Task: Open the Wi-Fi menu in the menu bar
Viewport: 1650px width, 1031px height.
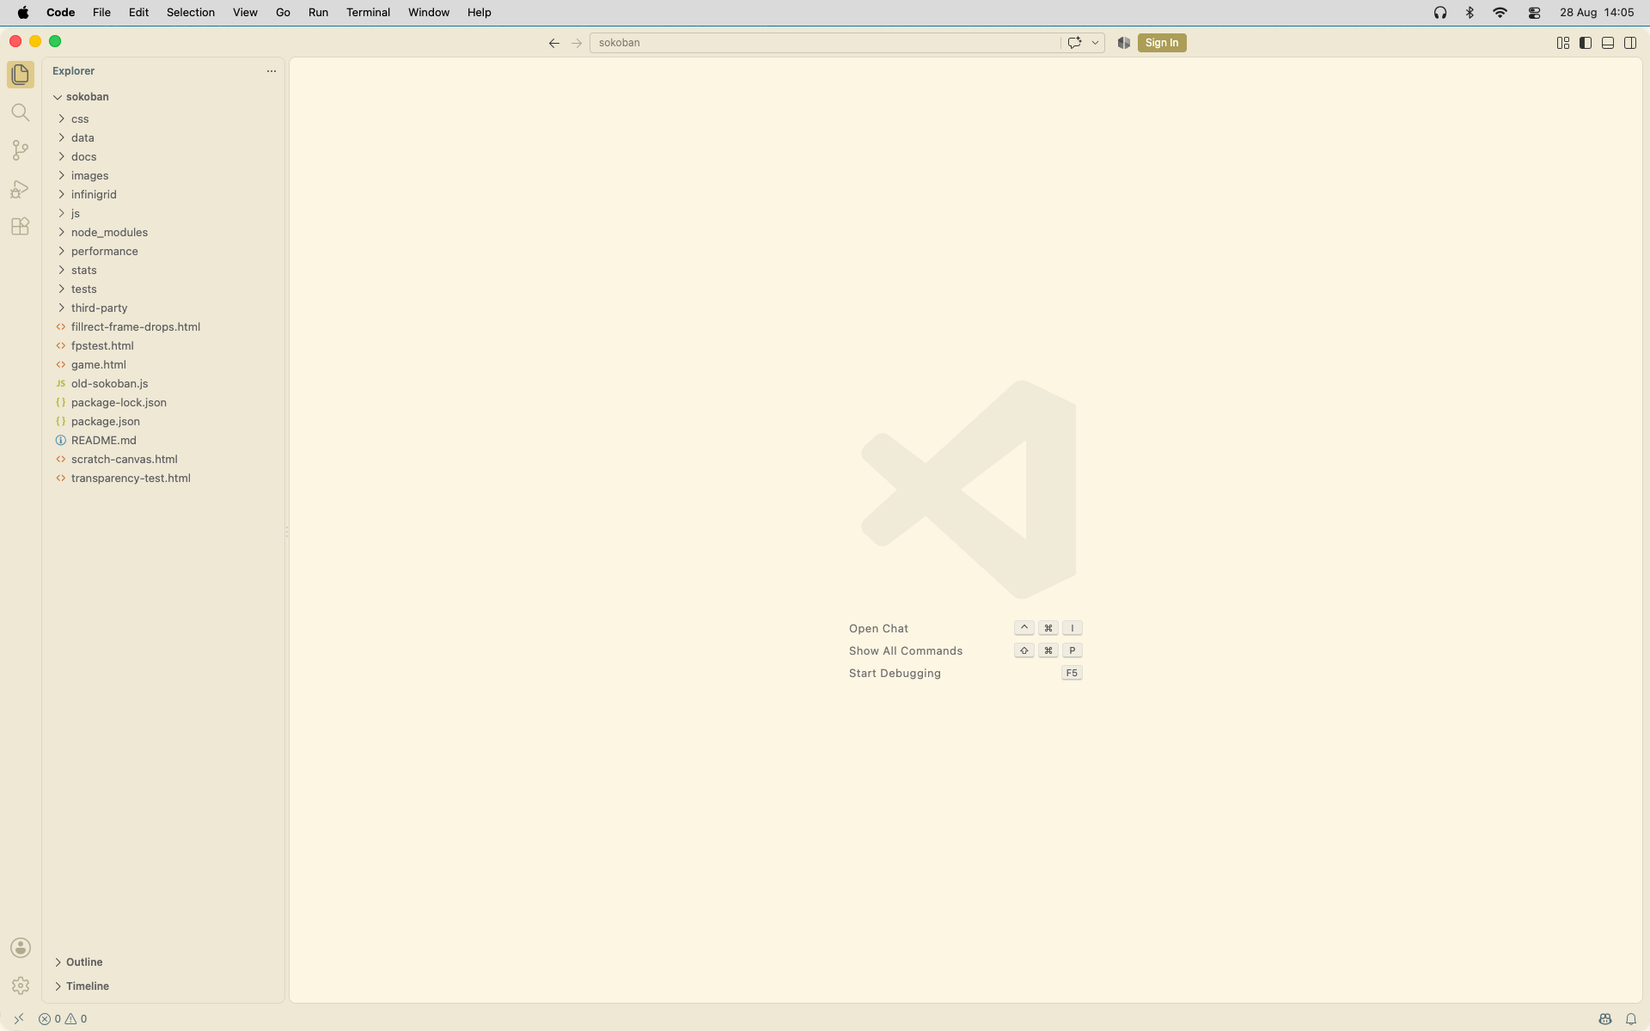Action: point(1500,12)
